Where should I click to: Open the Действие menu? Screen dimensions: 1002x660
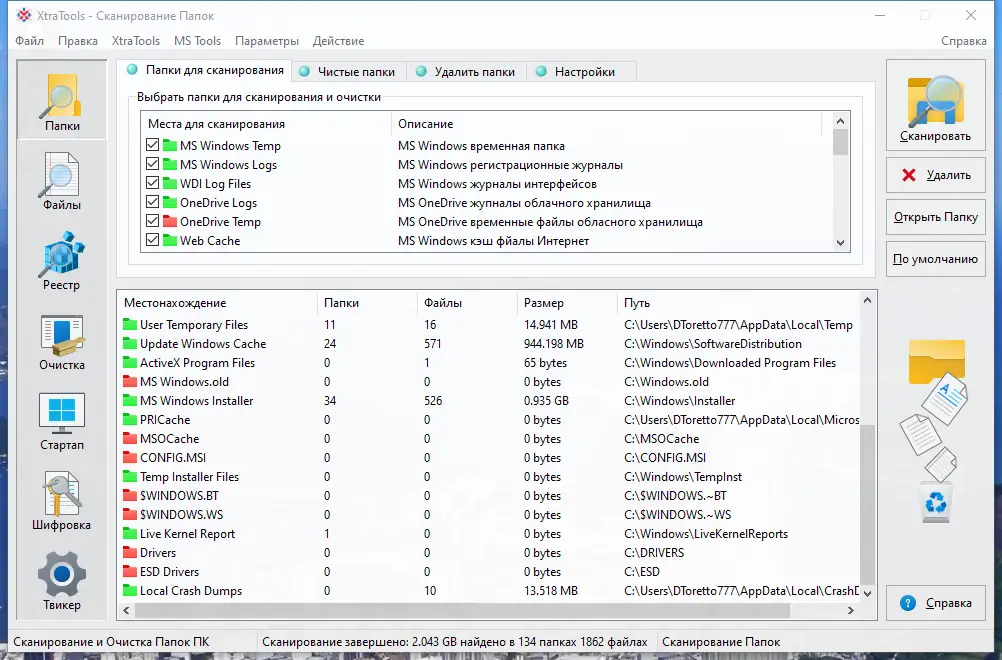(x=339, y=41)
